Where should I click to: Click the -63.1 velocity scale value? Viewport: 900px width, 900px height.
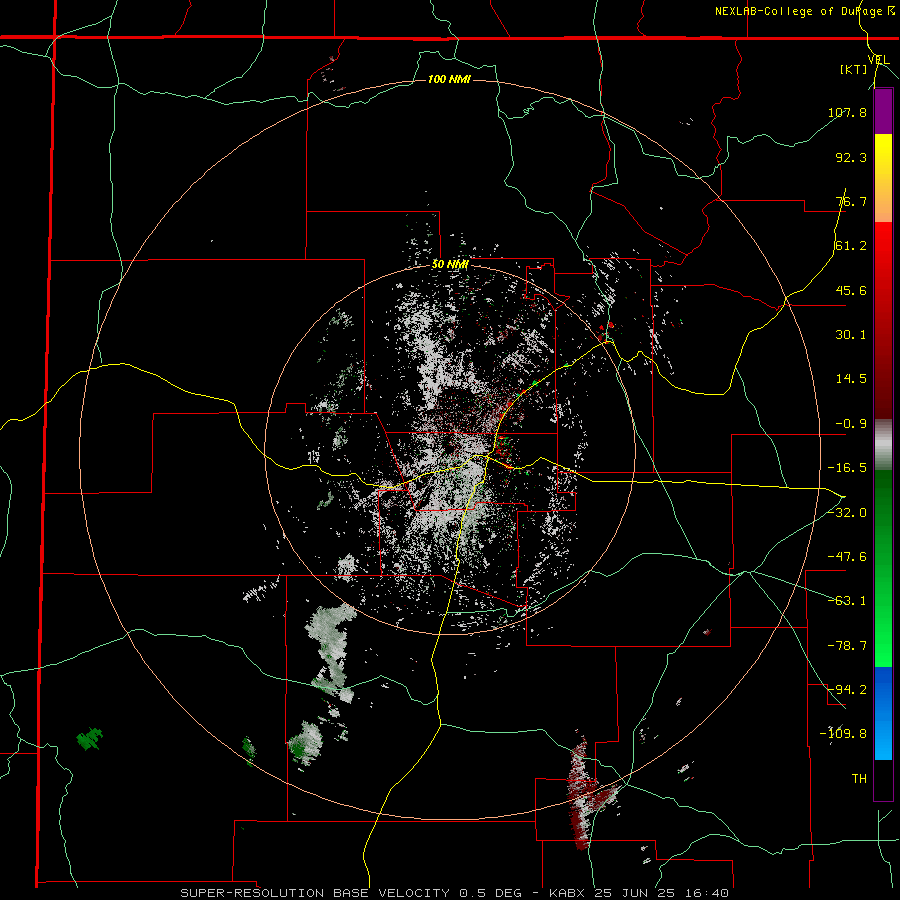(847, 601)
